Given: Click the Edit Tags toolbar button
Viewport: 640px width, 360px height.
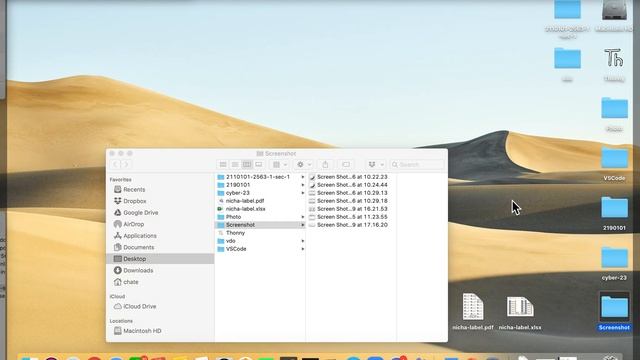Looking at the screenshot, I should point(346,164).
